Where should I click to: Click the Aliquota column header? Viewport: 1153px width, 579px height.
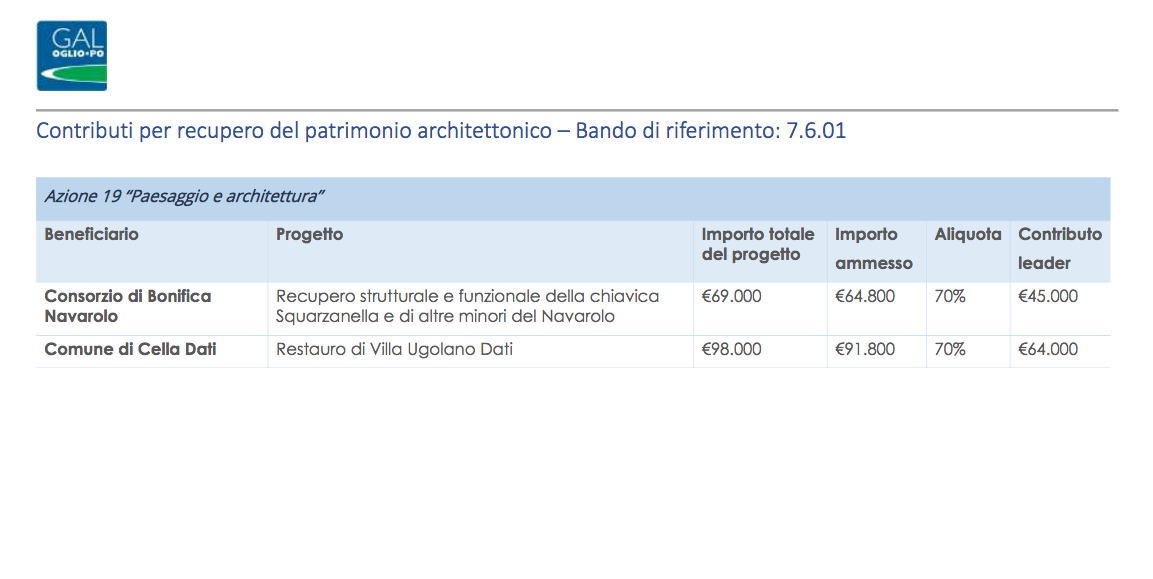[967, 235]
